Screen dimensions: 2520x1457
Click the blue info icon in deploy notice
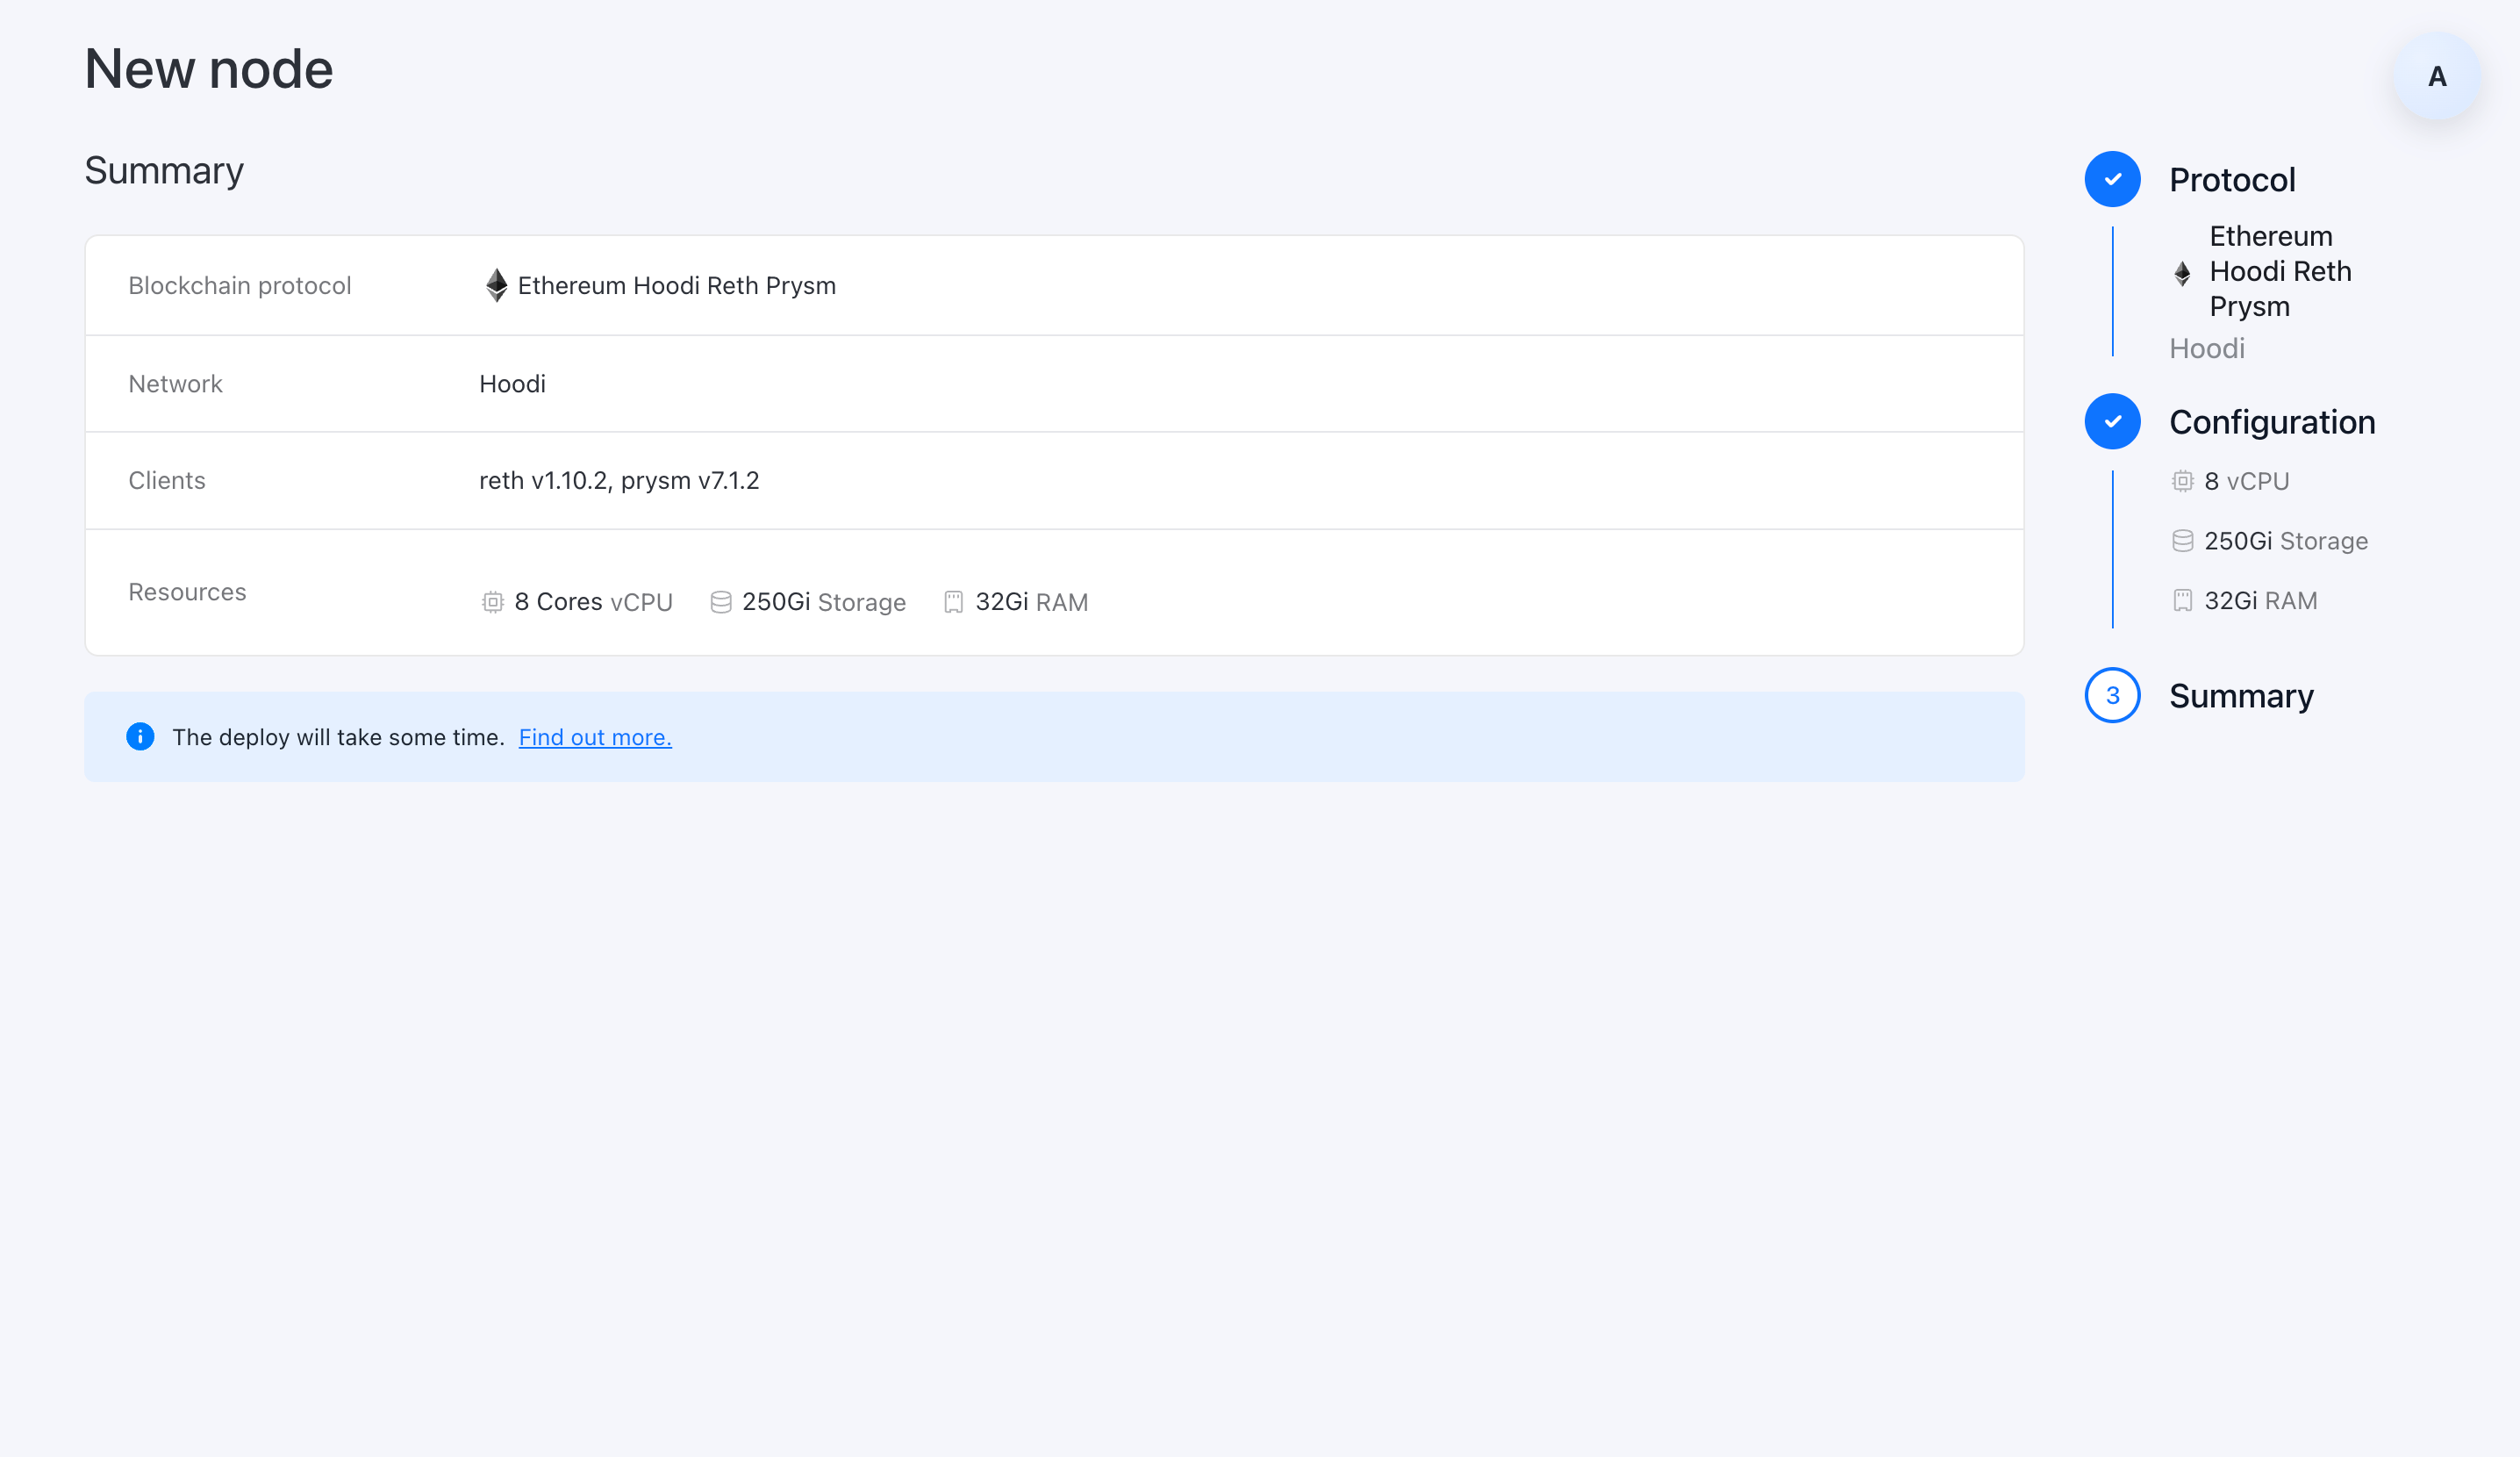click(140, 737)
